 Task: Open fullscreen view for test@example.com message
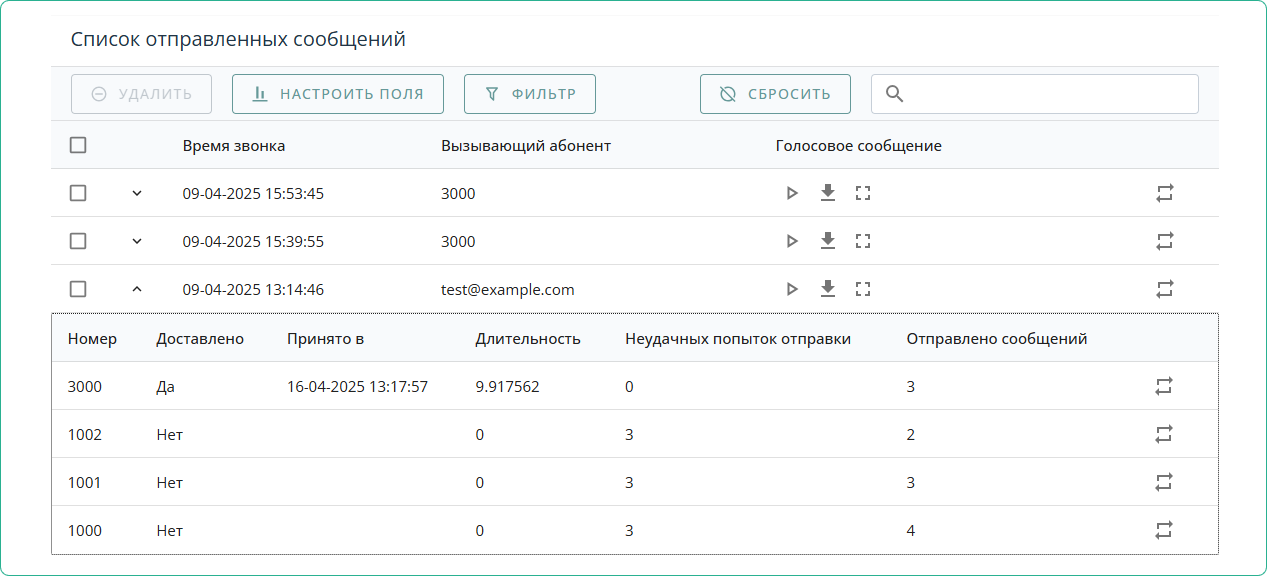[863, 289]
